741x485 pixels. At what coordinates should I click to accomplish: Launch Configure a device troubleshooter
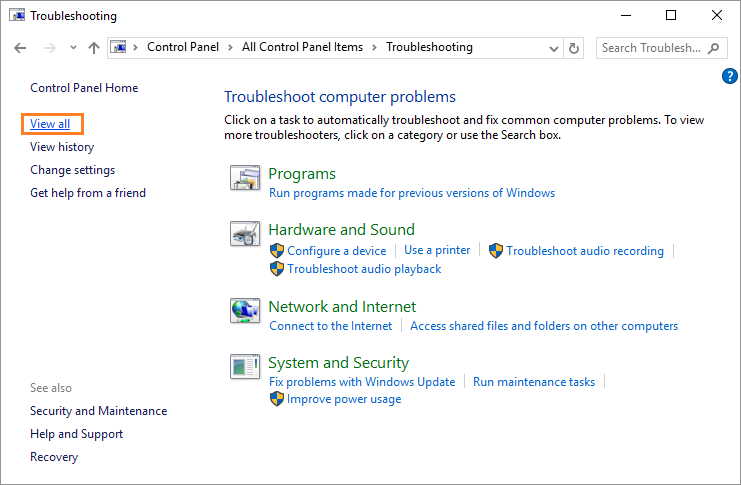[x=336, y=251]
